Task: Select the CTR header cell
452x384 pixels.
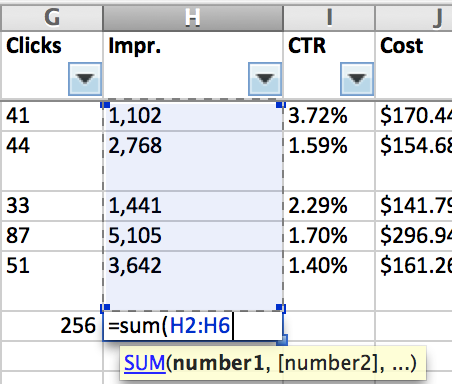Action: [329, 65]
